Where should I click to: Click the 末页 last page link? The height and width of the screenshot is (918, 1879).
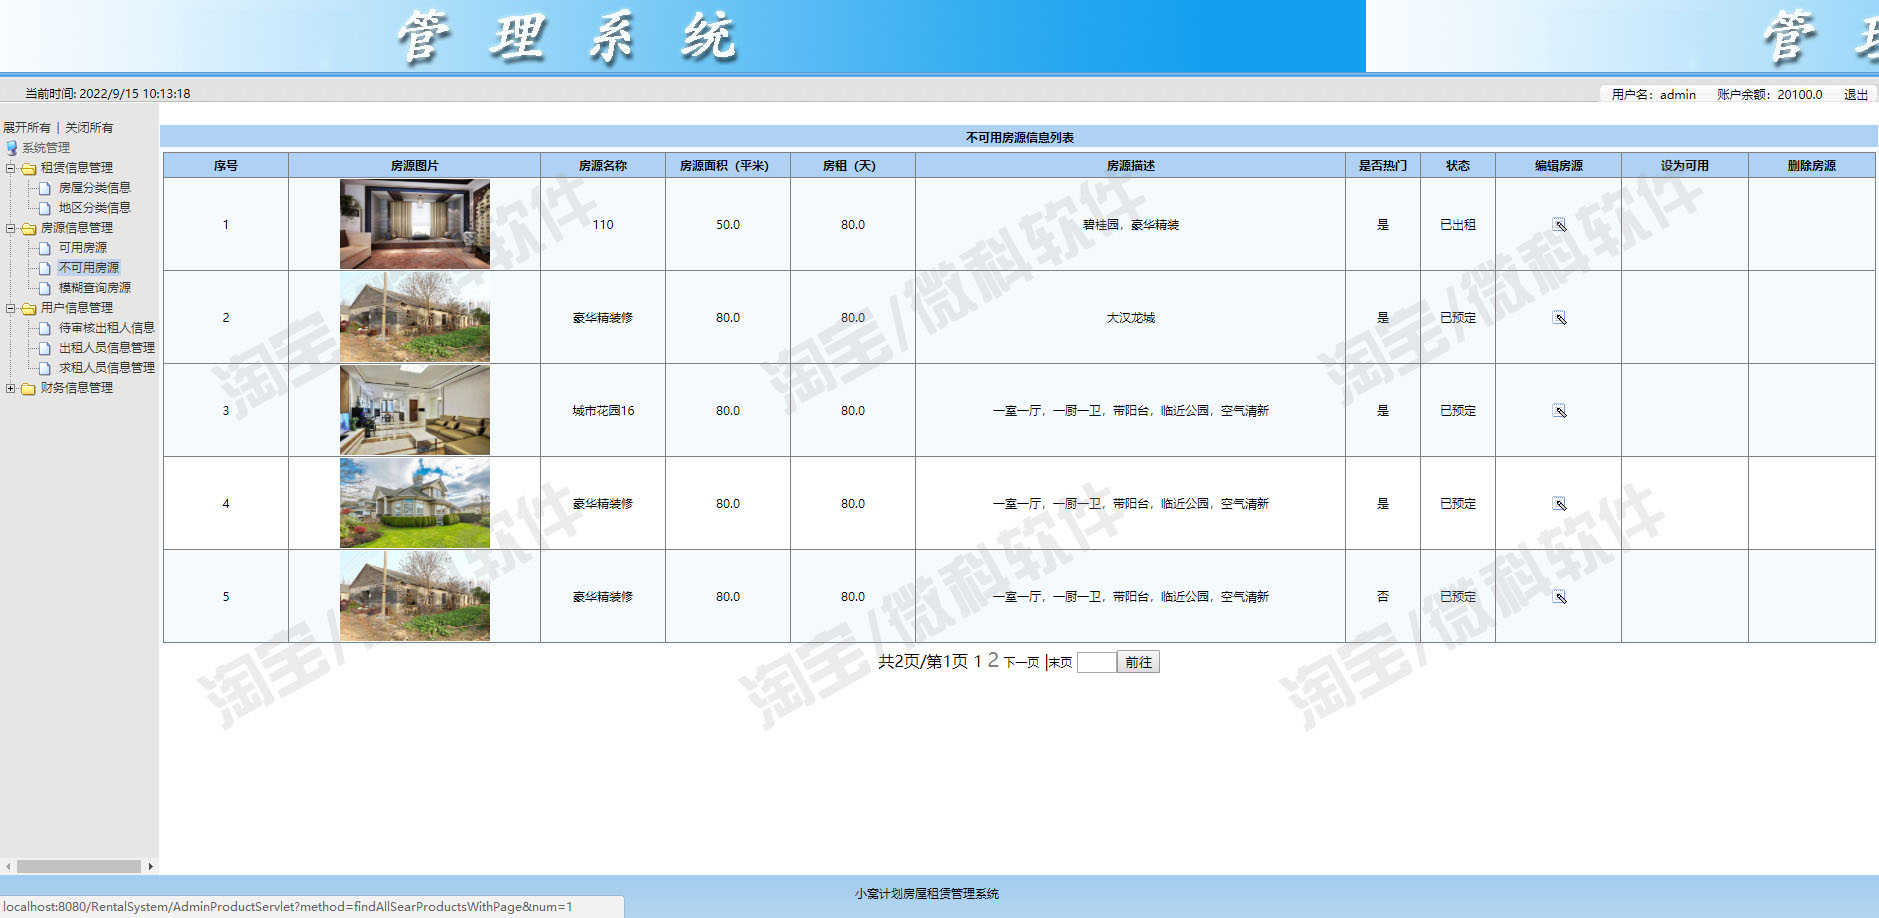coord(1060,662)
